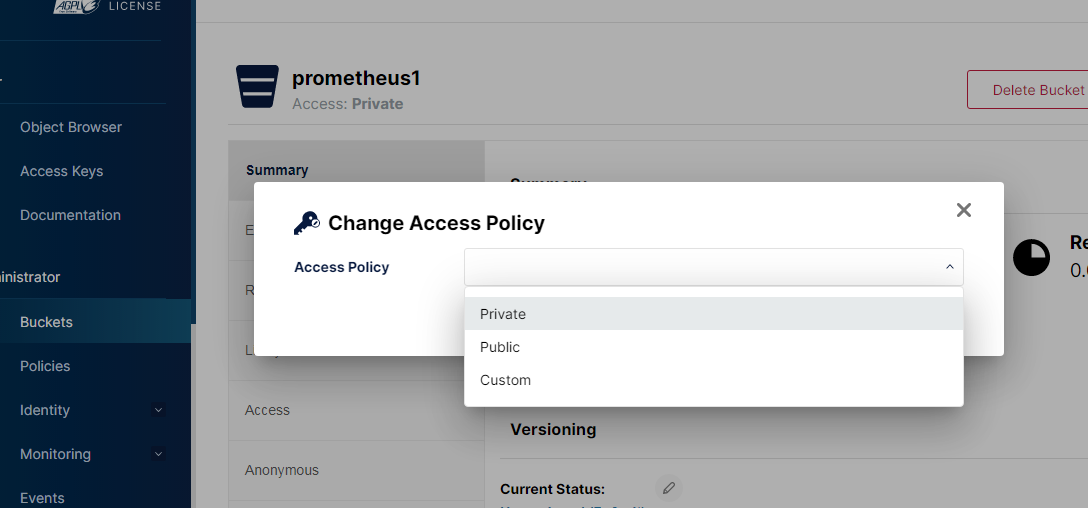This screenshot has width=1088, height=508.
Task: Navigate to Policies in the sidebar
Action: point(45,366)
